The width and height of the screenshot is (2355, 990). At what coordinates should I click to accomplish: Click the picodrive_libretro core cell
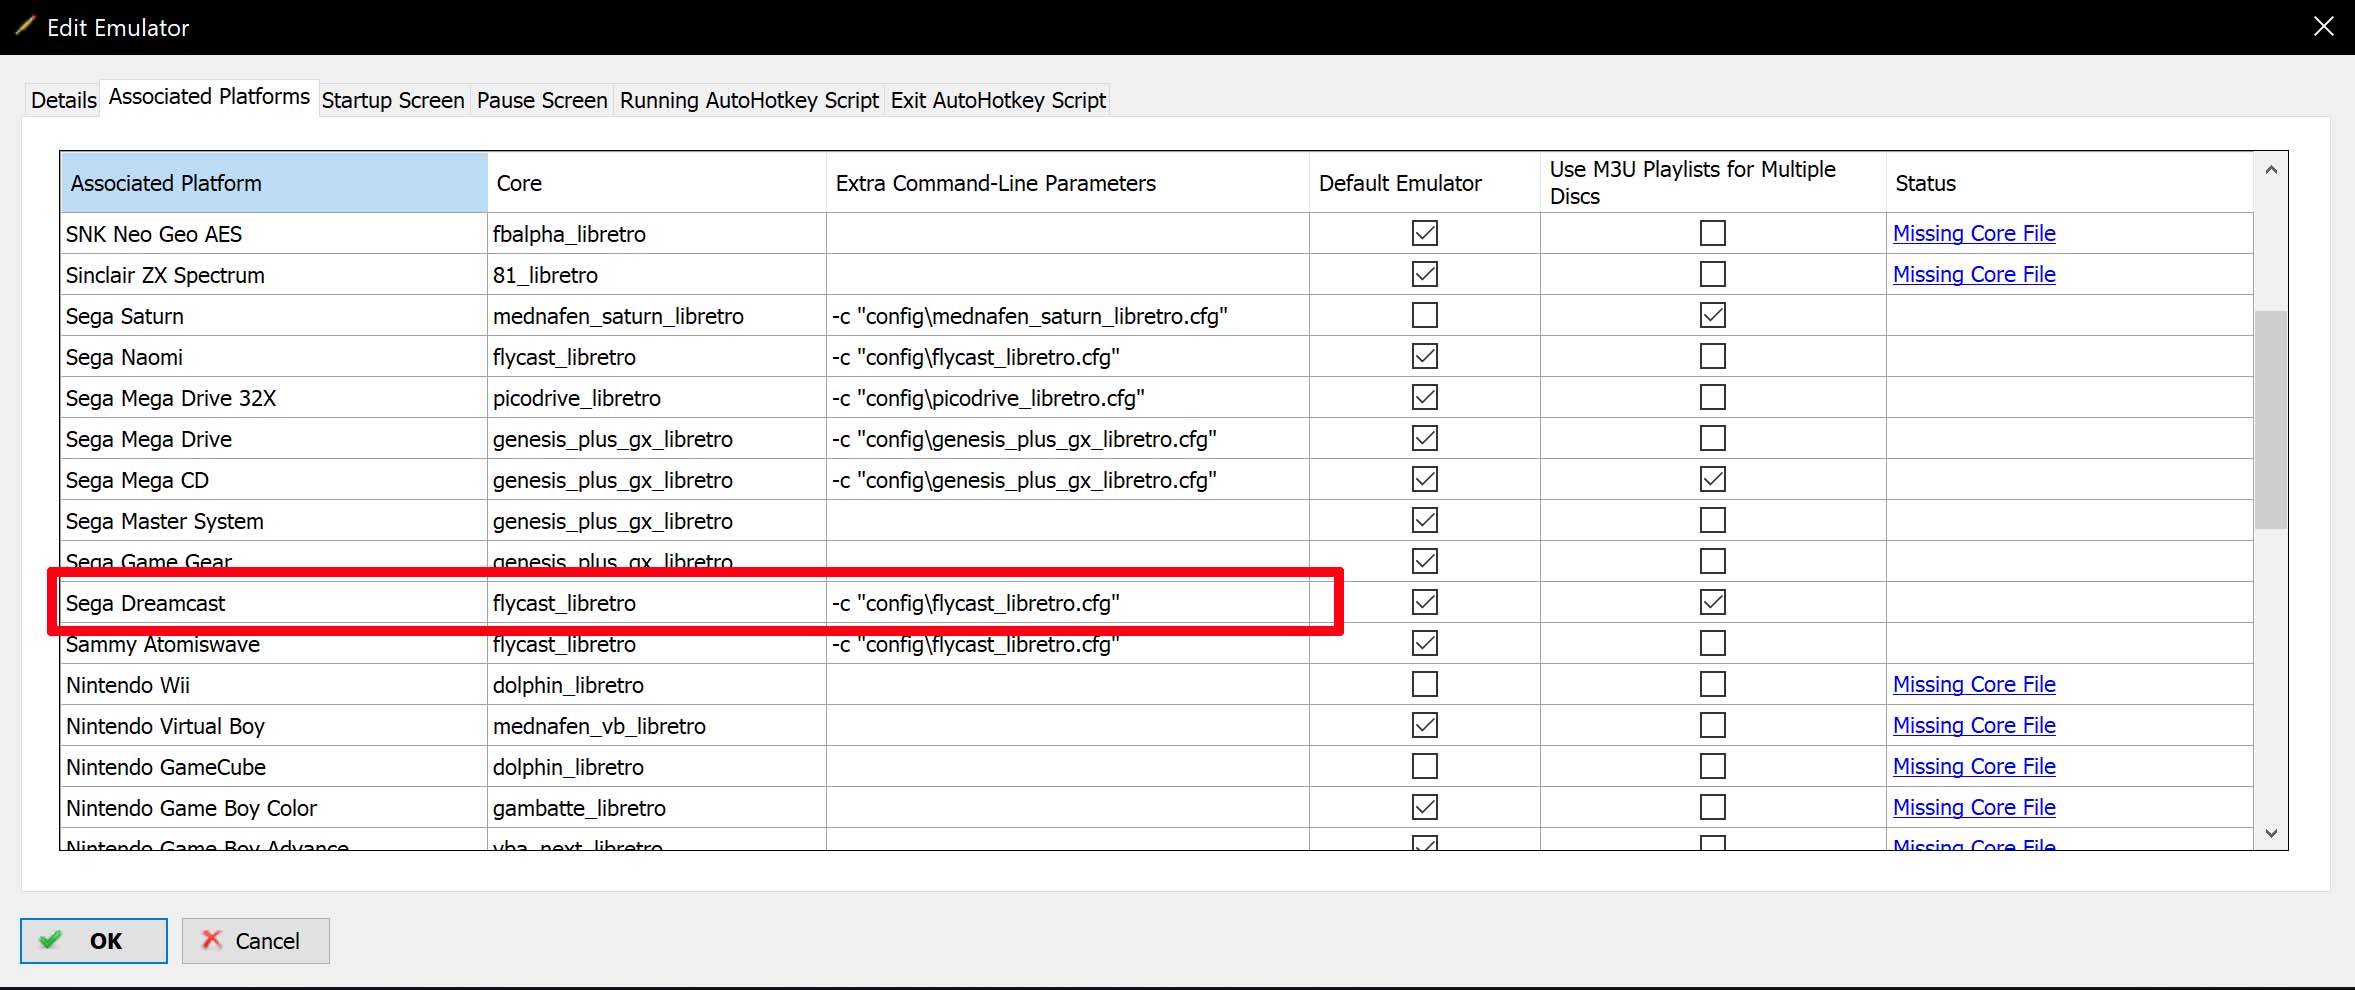point(657,398)
